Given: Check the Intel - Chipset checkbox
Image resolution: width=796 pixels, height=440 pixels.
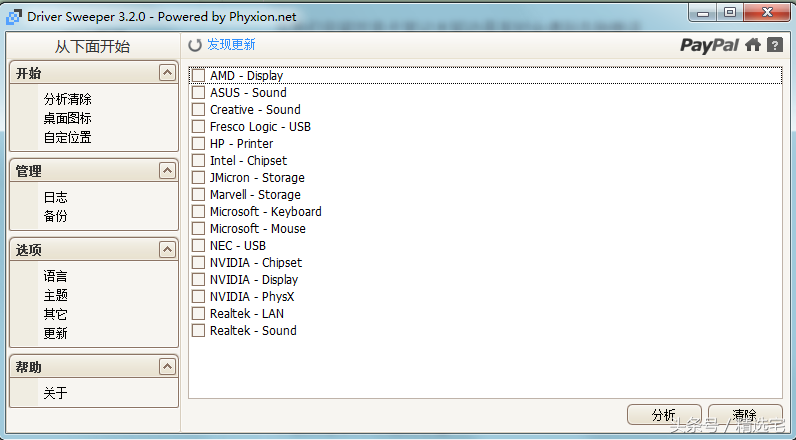Looking at the screenshot, I should pyautogui.click(x=198, y=160).
